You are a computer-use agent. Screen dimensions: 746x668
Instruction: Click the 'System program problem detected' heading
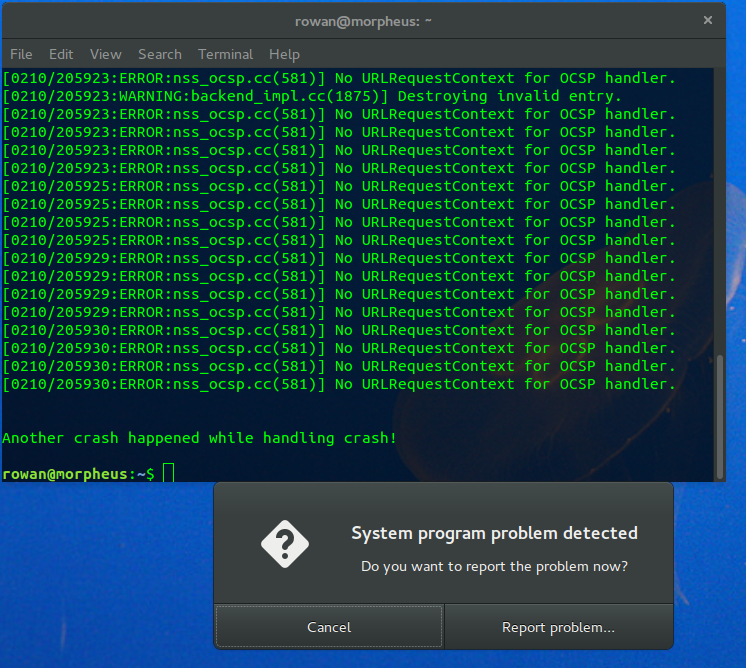[494, 533]
